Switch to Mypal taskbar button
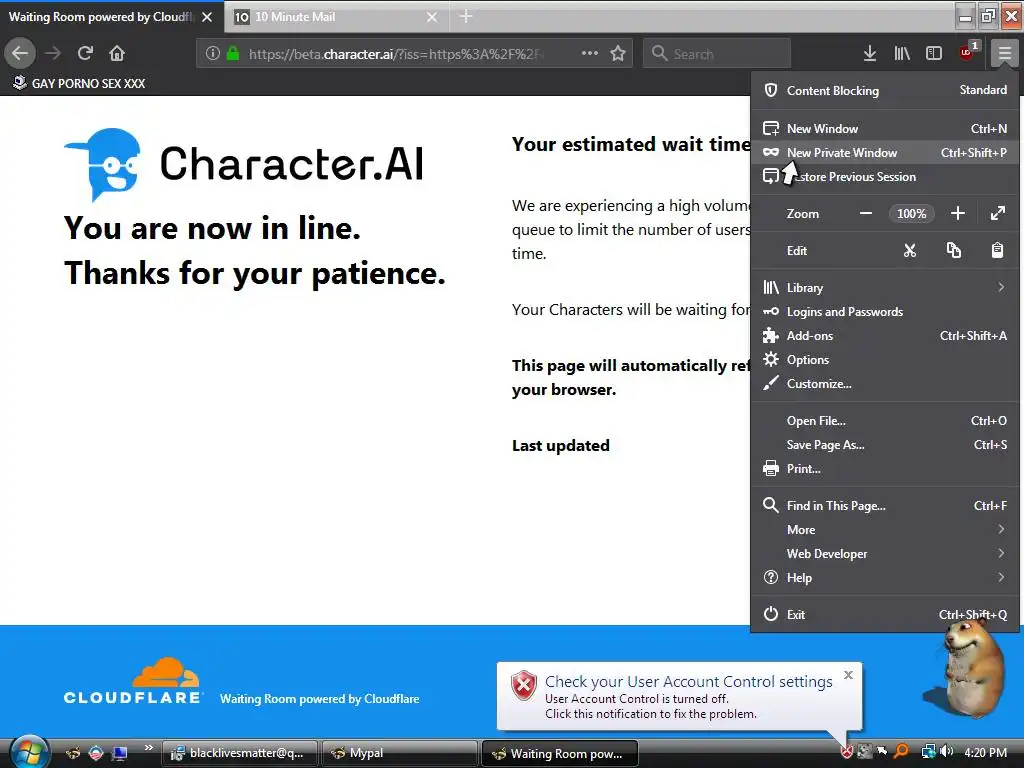The height and width of the screenshot is (768, 1024). click(399, 753)
